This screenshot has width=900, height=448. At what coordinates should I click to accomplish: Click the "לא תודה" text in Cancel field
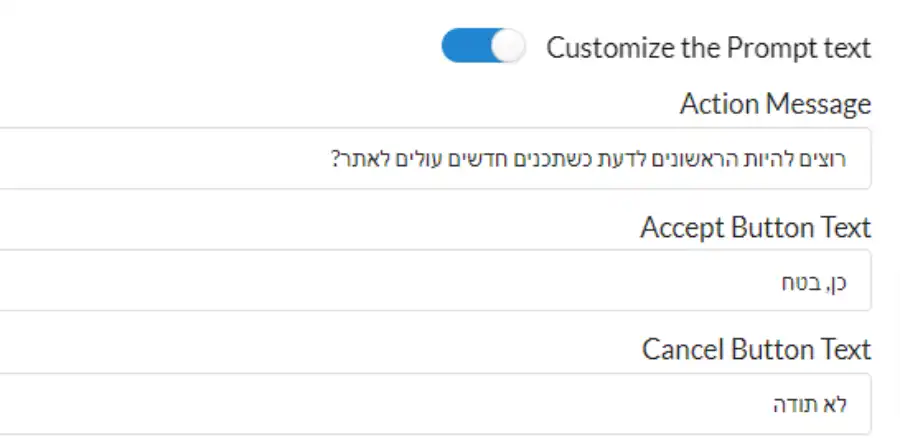click(x=810, y=404)
